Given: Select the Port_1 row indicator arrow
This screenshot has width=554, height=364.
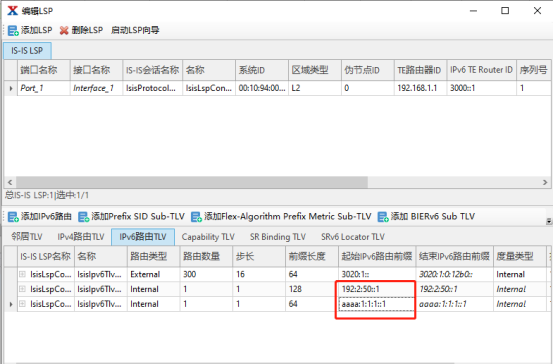Looking at the screenshot, I should tap(11, 88).
